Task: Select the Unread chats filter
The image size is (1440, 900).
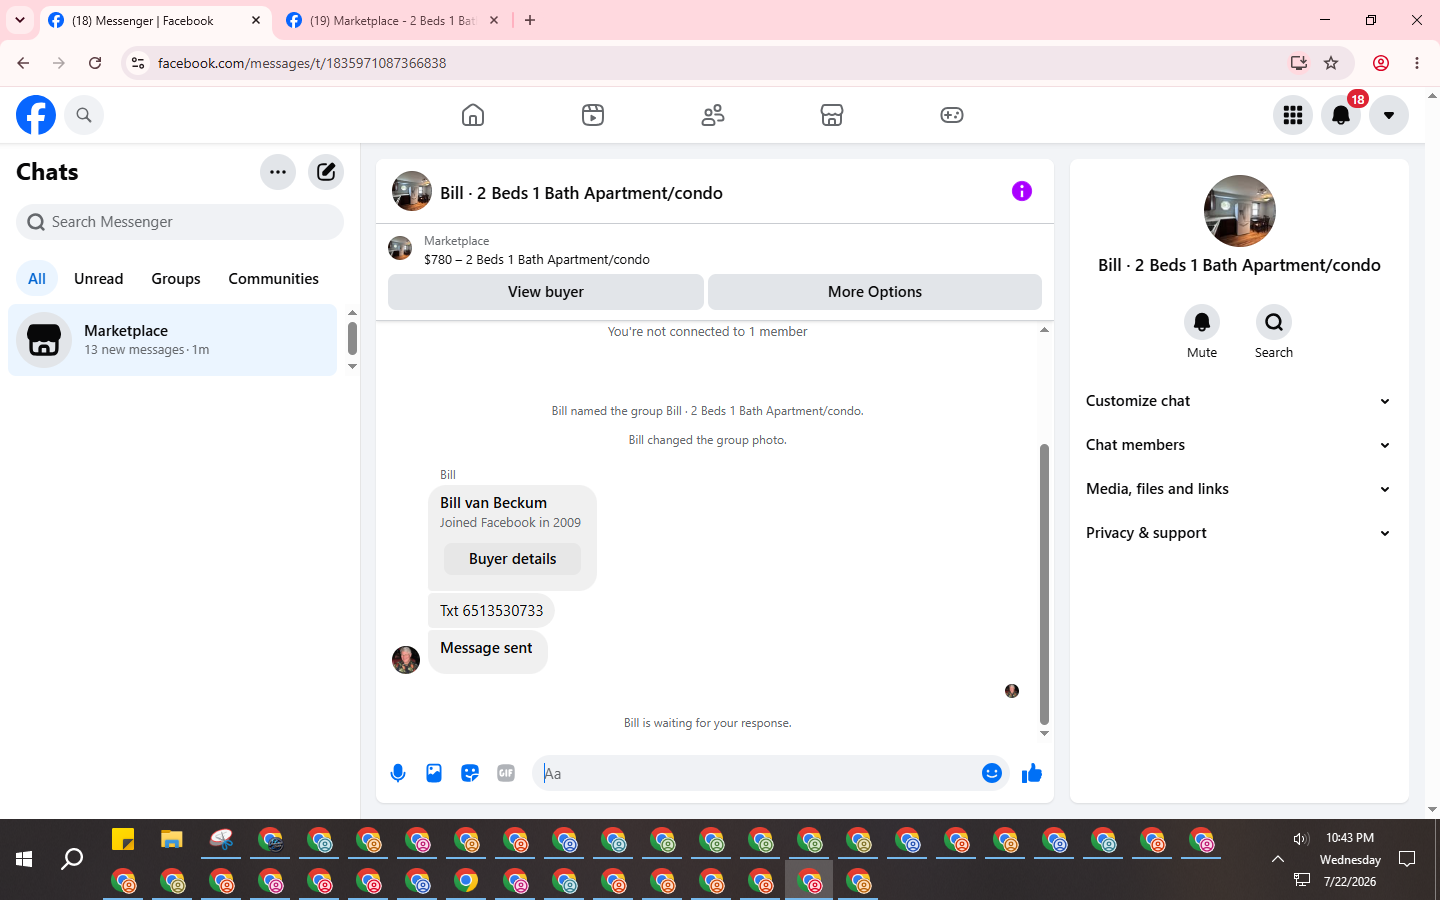Action: pyautogui.click(x=99, y=279)
